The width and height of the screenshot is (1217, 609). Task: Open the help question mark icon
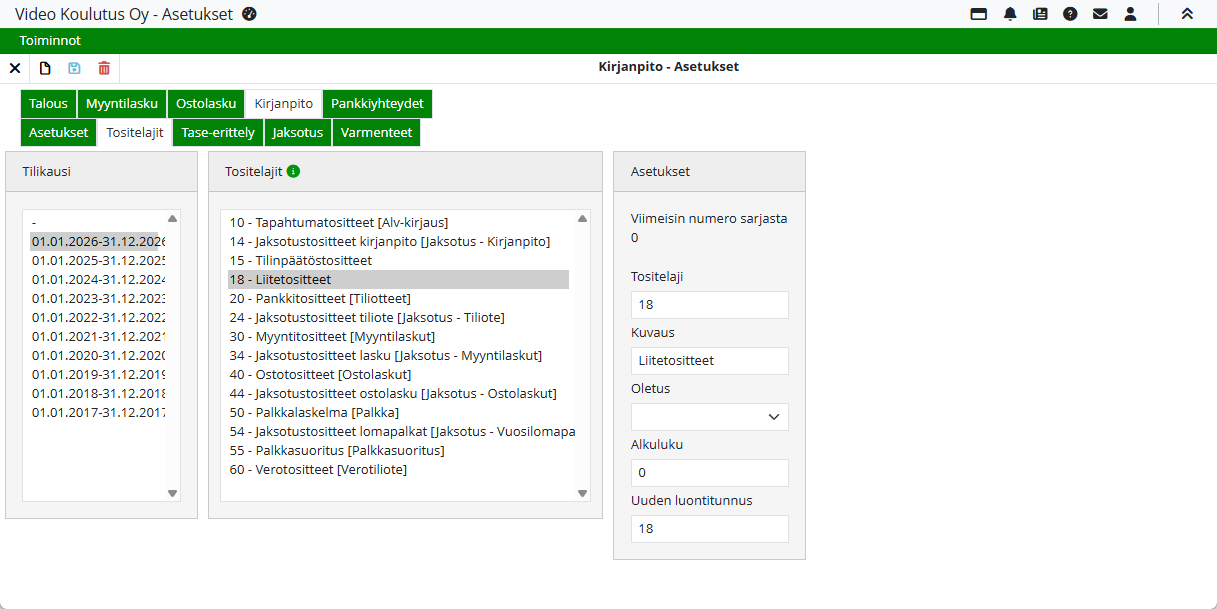1070,14
